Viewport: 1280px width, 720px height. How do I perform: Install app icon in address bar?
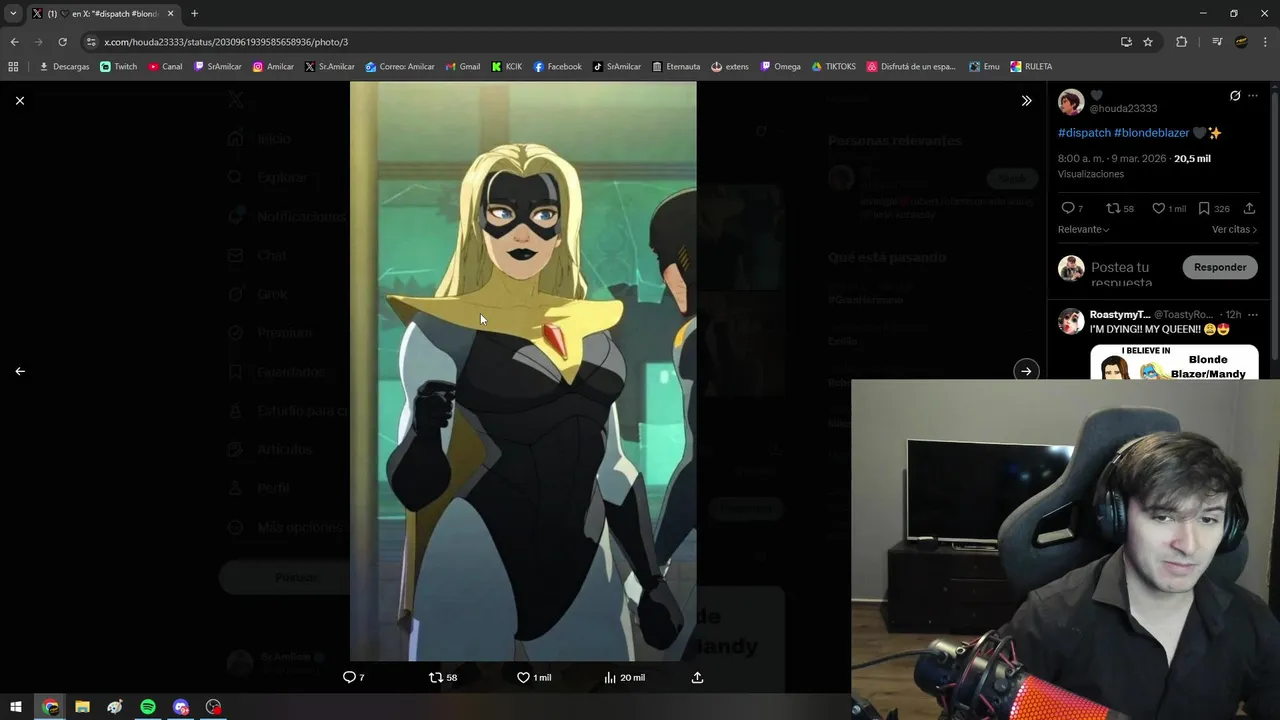1126,42
